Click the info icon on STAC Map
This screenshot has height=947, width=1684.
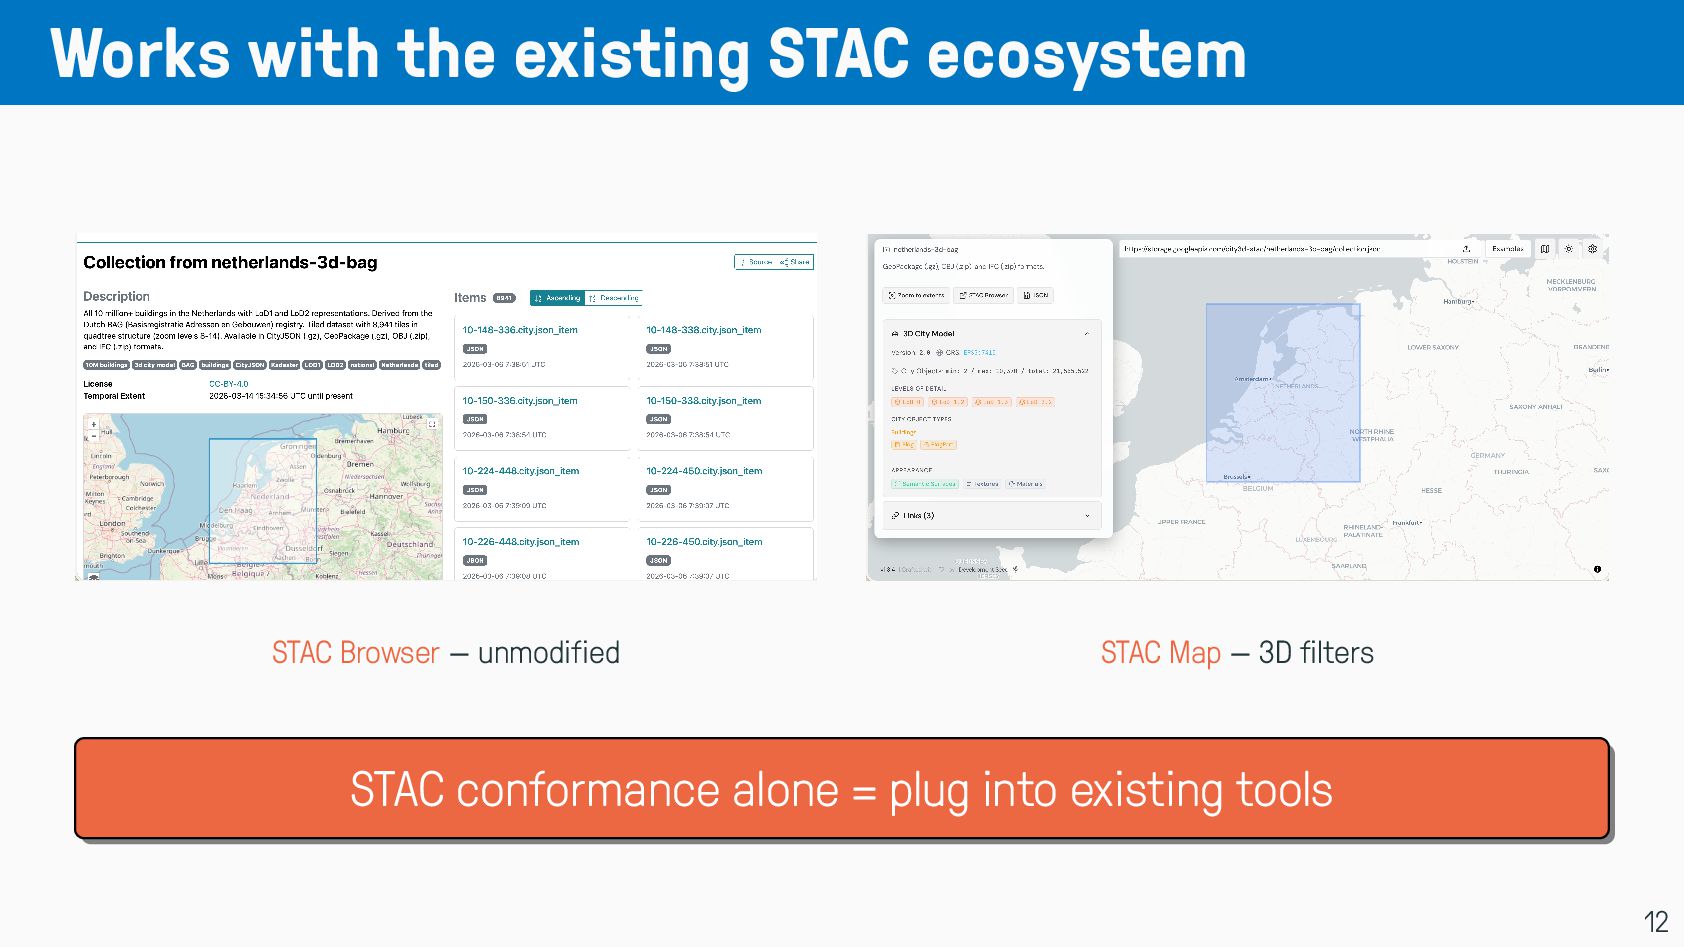click(x=1597, y=569)
